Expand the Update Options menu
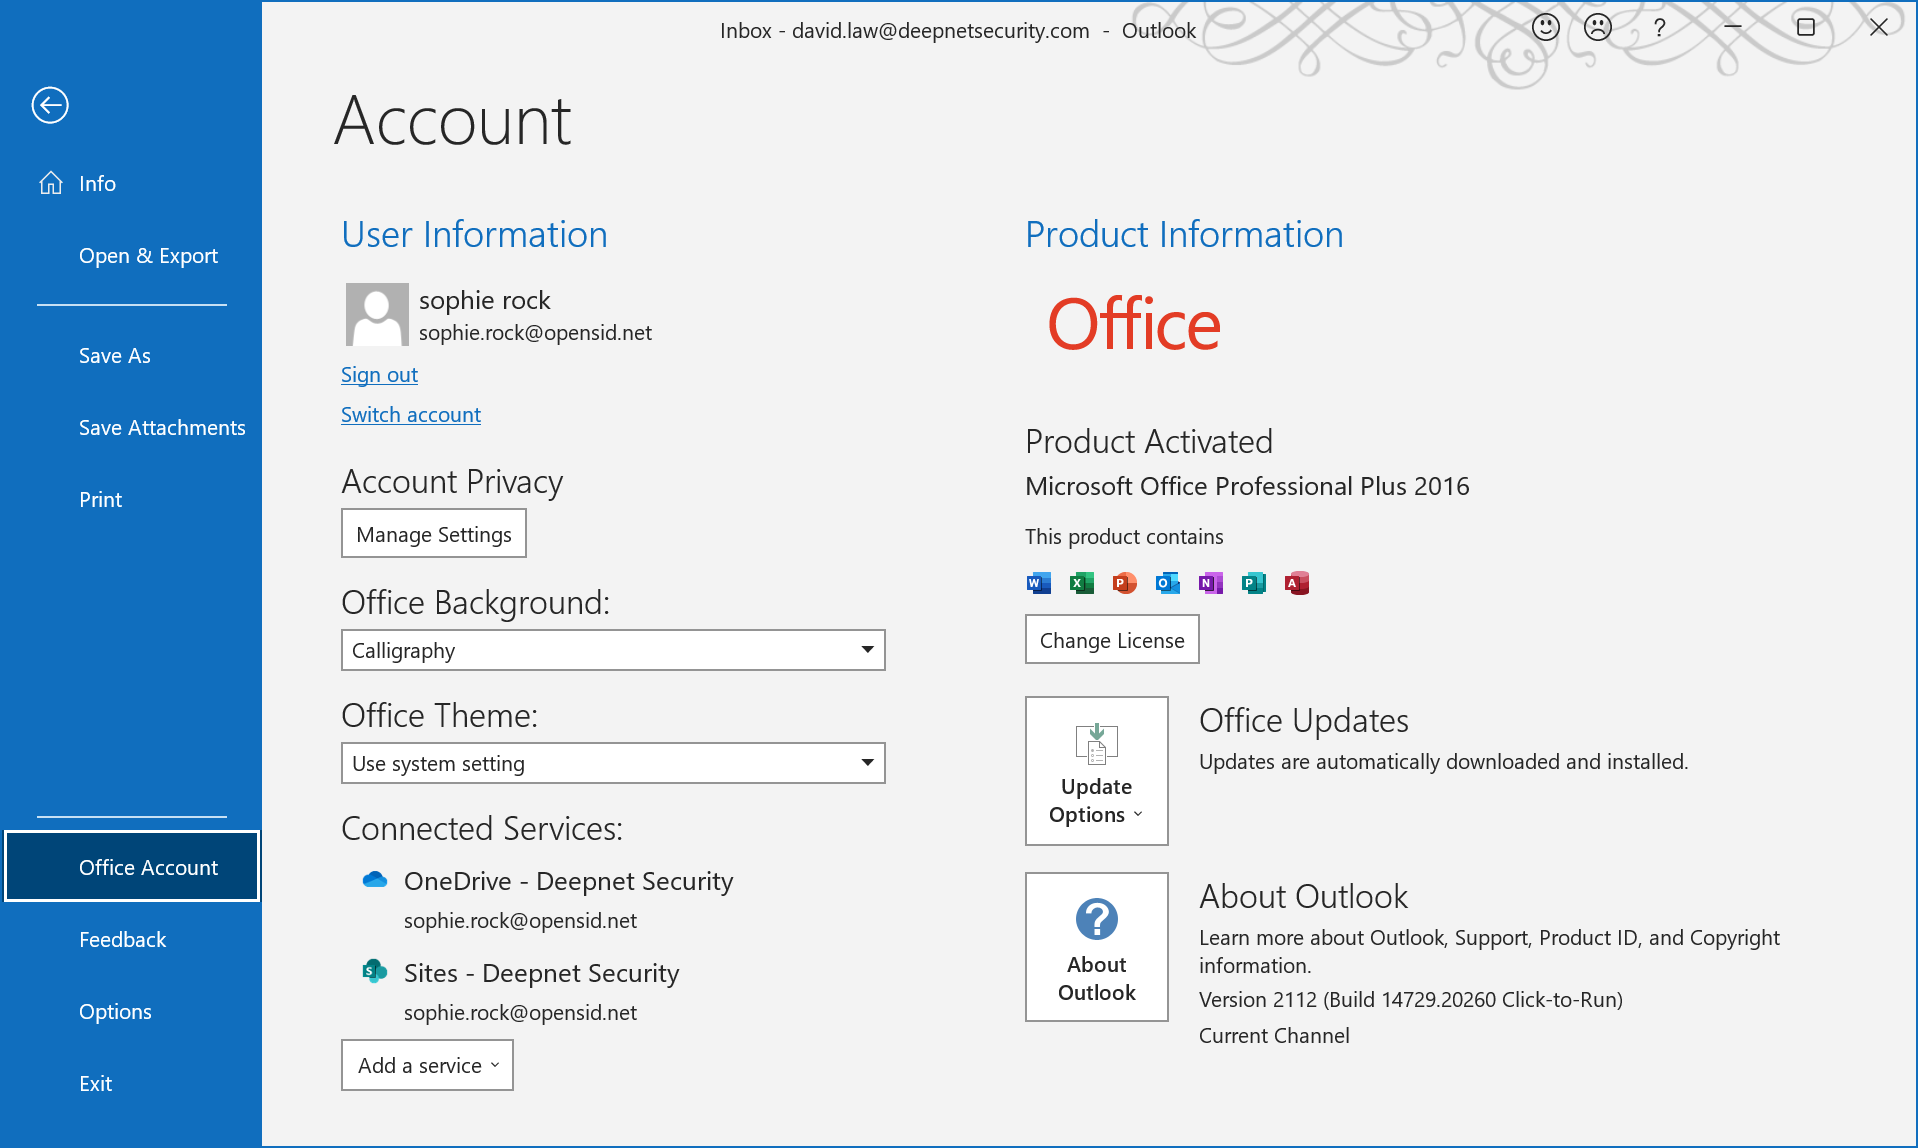Screen dimensions: 1918x1148 [x=1096, y=771]
